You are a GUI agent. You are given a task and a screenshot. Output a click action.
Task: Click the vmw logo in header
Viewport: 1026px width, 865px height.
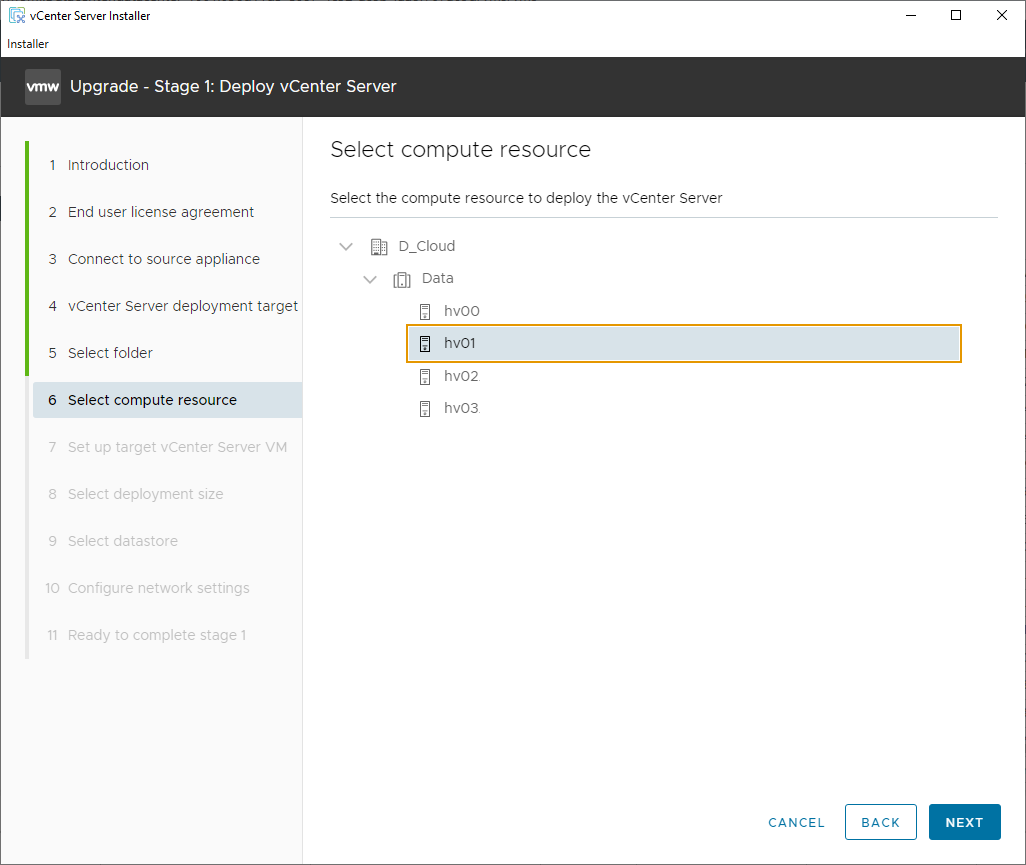[43, 87]
